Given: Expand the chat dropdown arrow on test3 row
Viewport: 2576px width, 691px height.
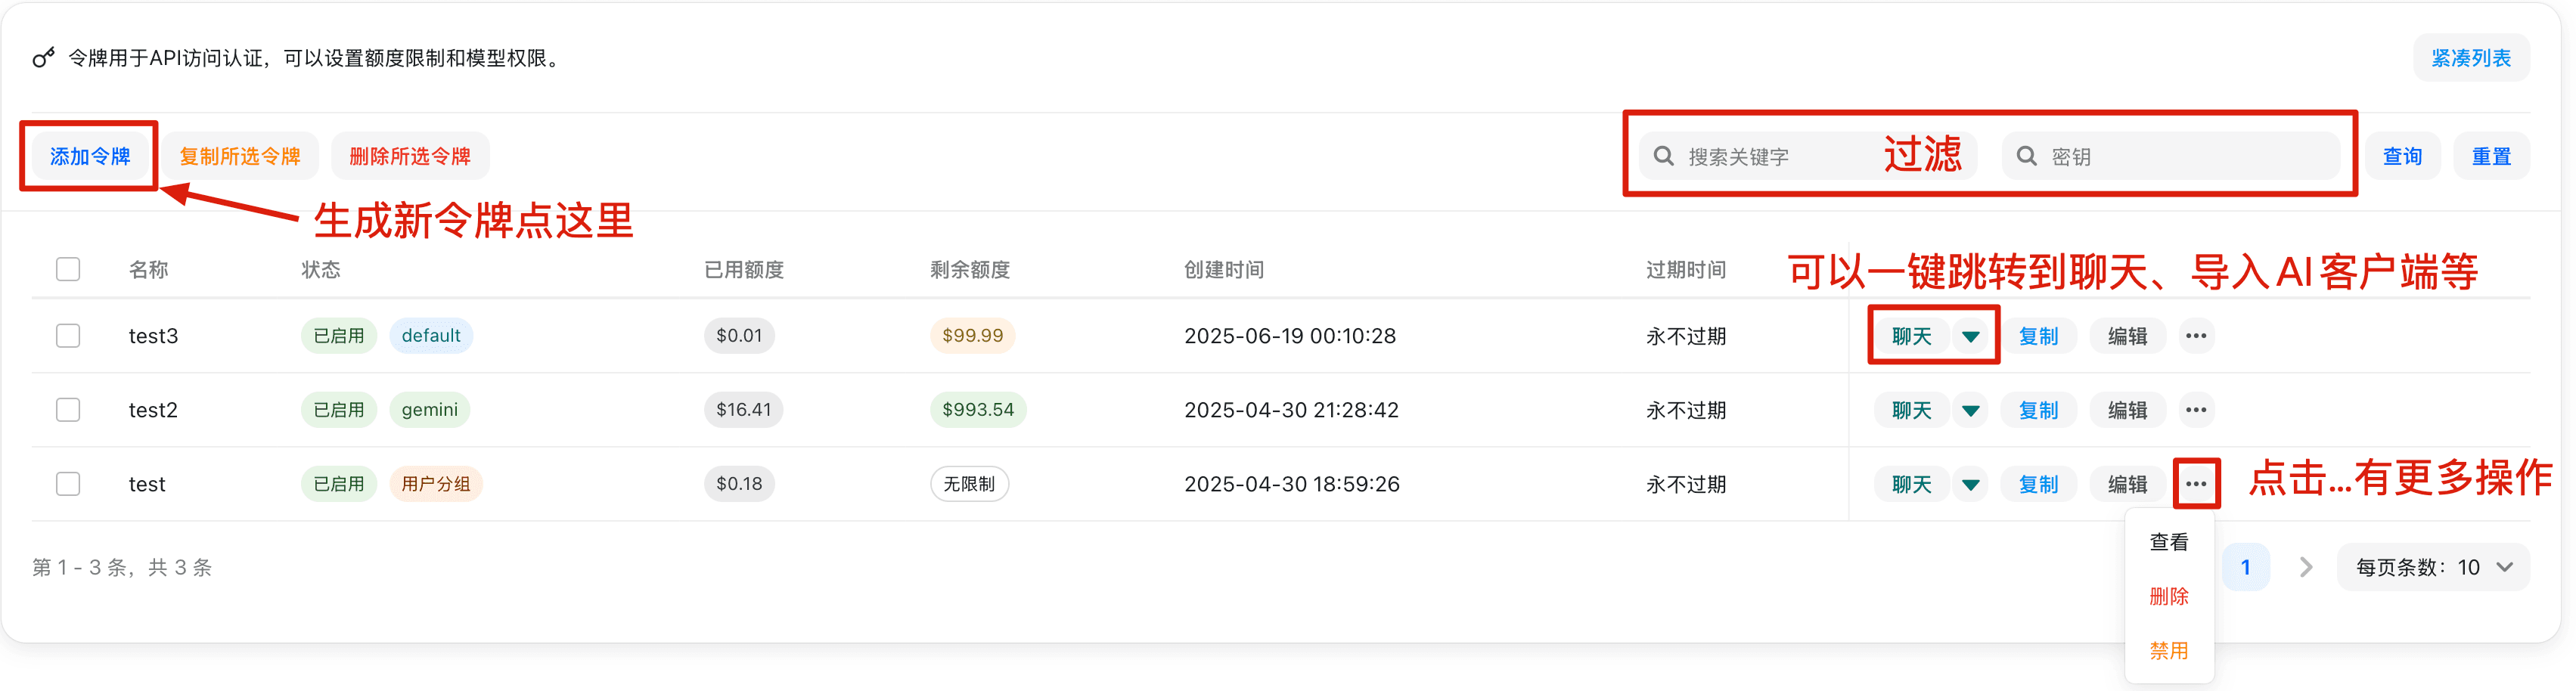Looking at the screenshot, I should click(1970, 335).
